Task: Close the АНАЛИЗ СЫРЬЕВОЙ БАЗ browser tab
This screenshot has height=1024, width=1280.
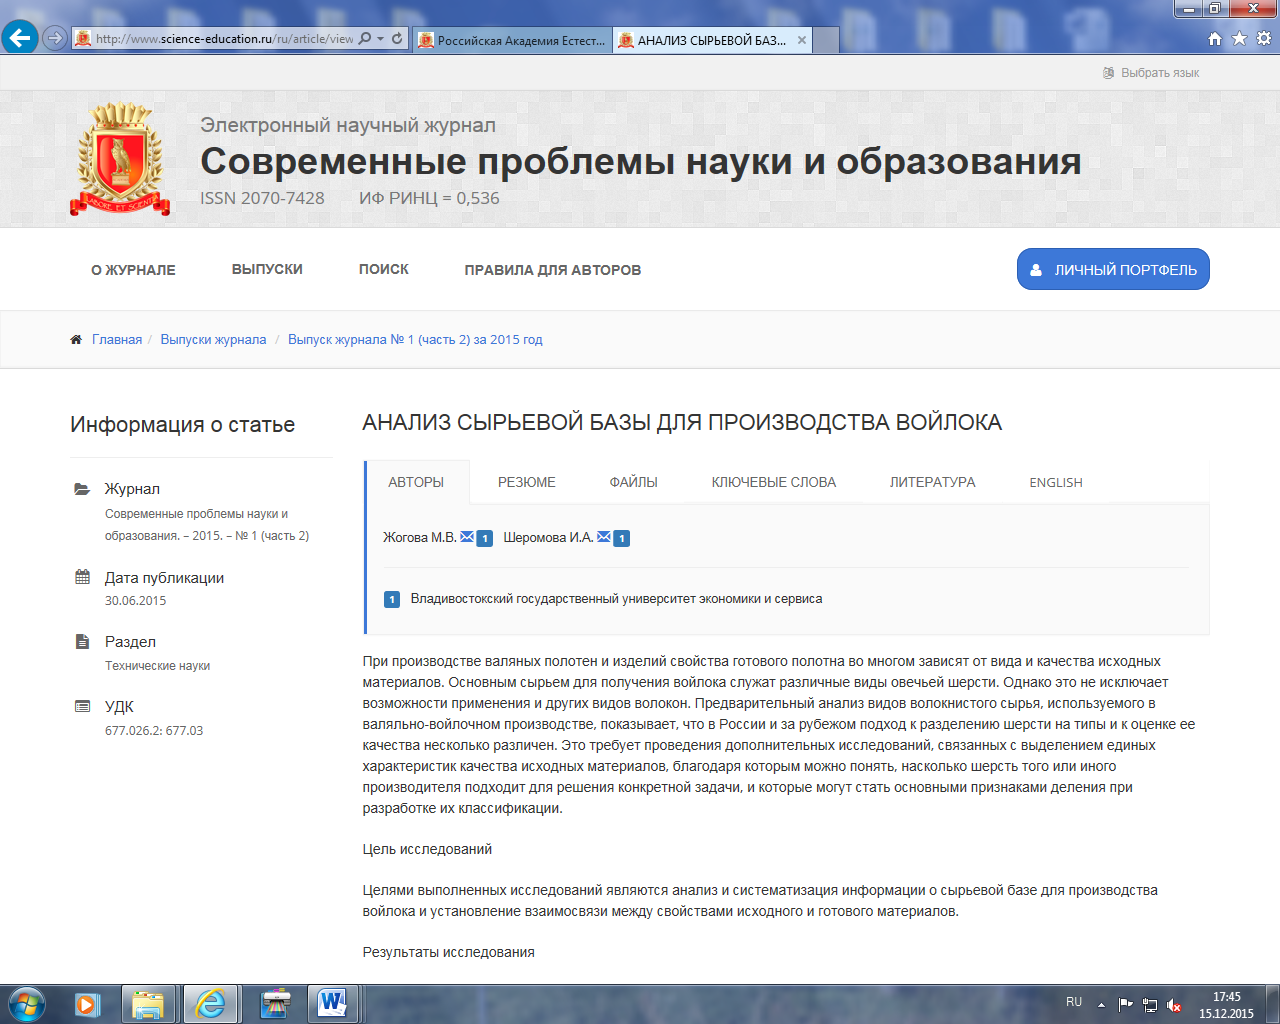Action: [802, 40]
